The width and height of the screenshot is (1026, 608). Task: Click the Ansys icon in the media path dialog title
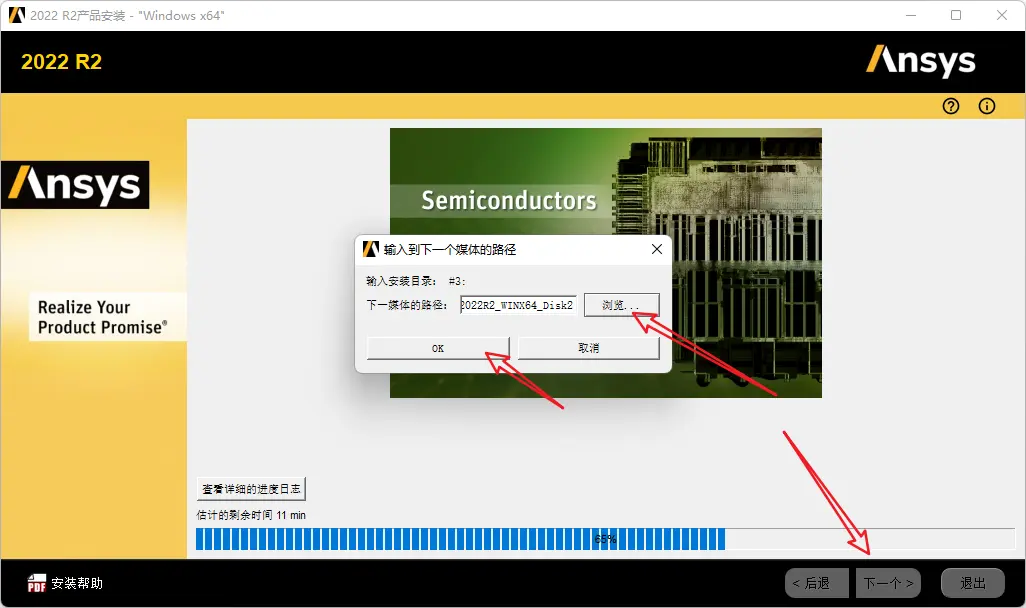371,249
